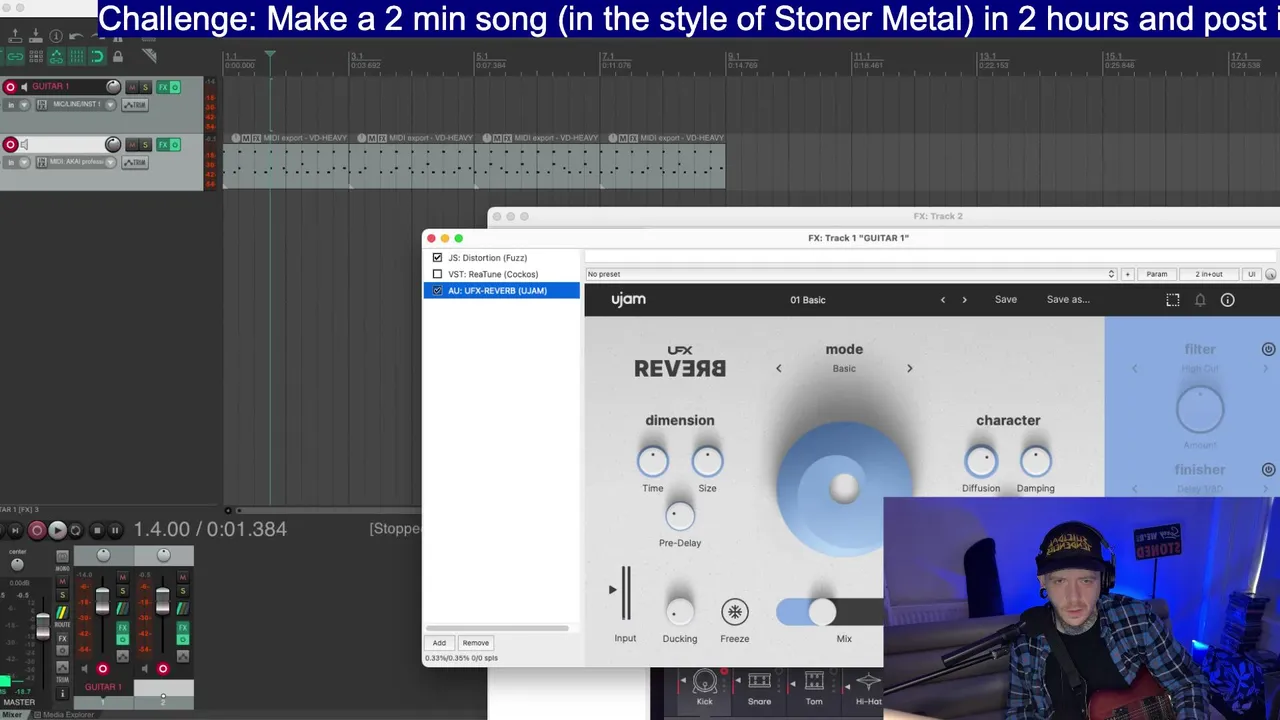Solo the second track in track panel
This screenshot has width=1280, height=720.
coord(145,145)
